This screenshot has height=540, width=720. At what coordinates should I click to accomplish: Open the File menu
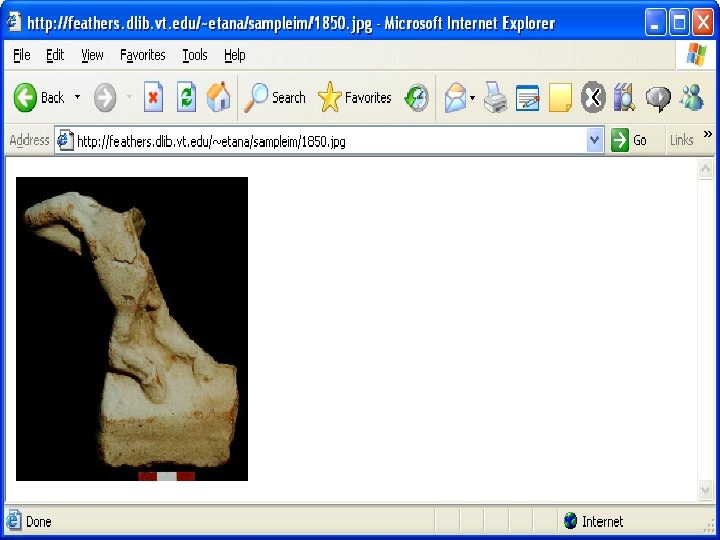22,55
